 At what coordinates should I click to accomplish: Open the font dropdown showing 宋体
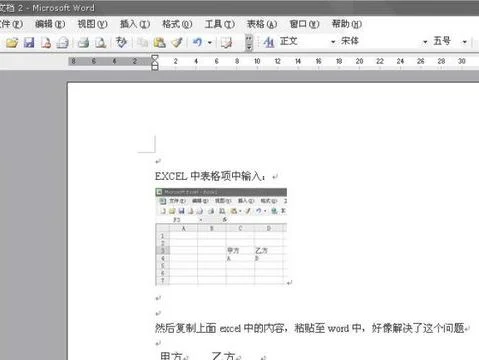pos(383,41)
